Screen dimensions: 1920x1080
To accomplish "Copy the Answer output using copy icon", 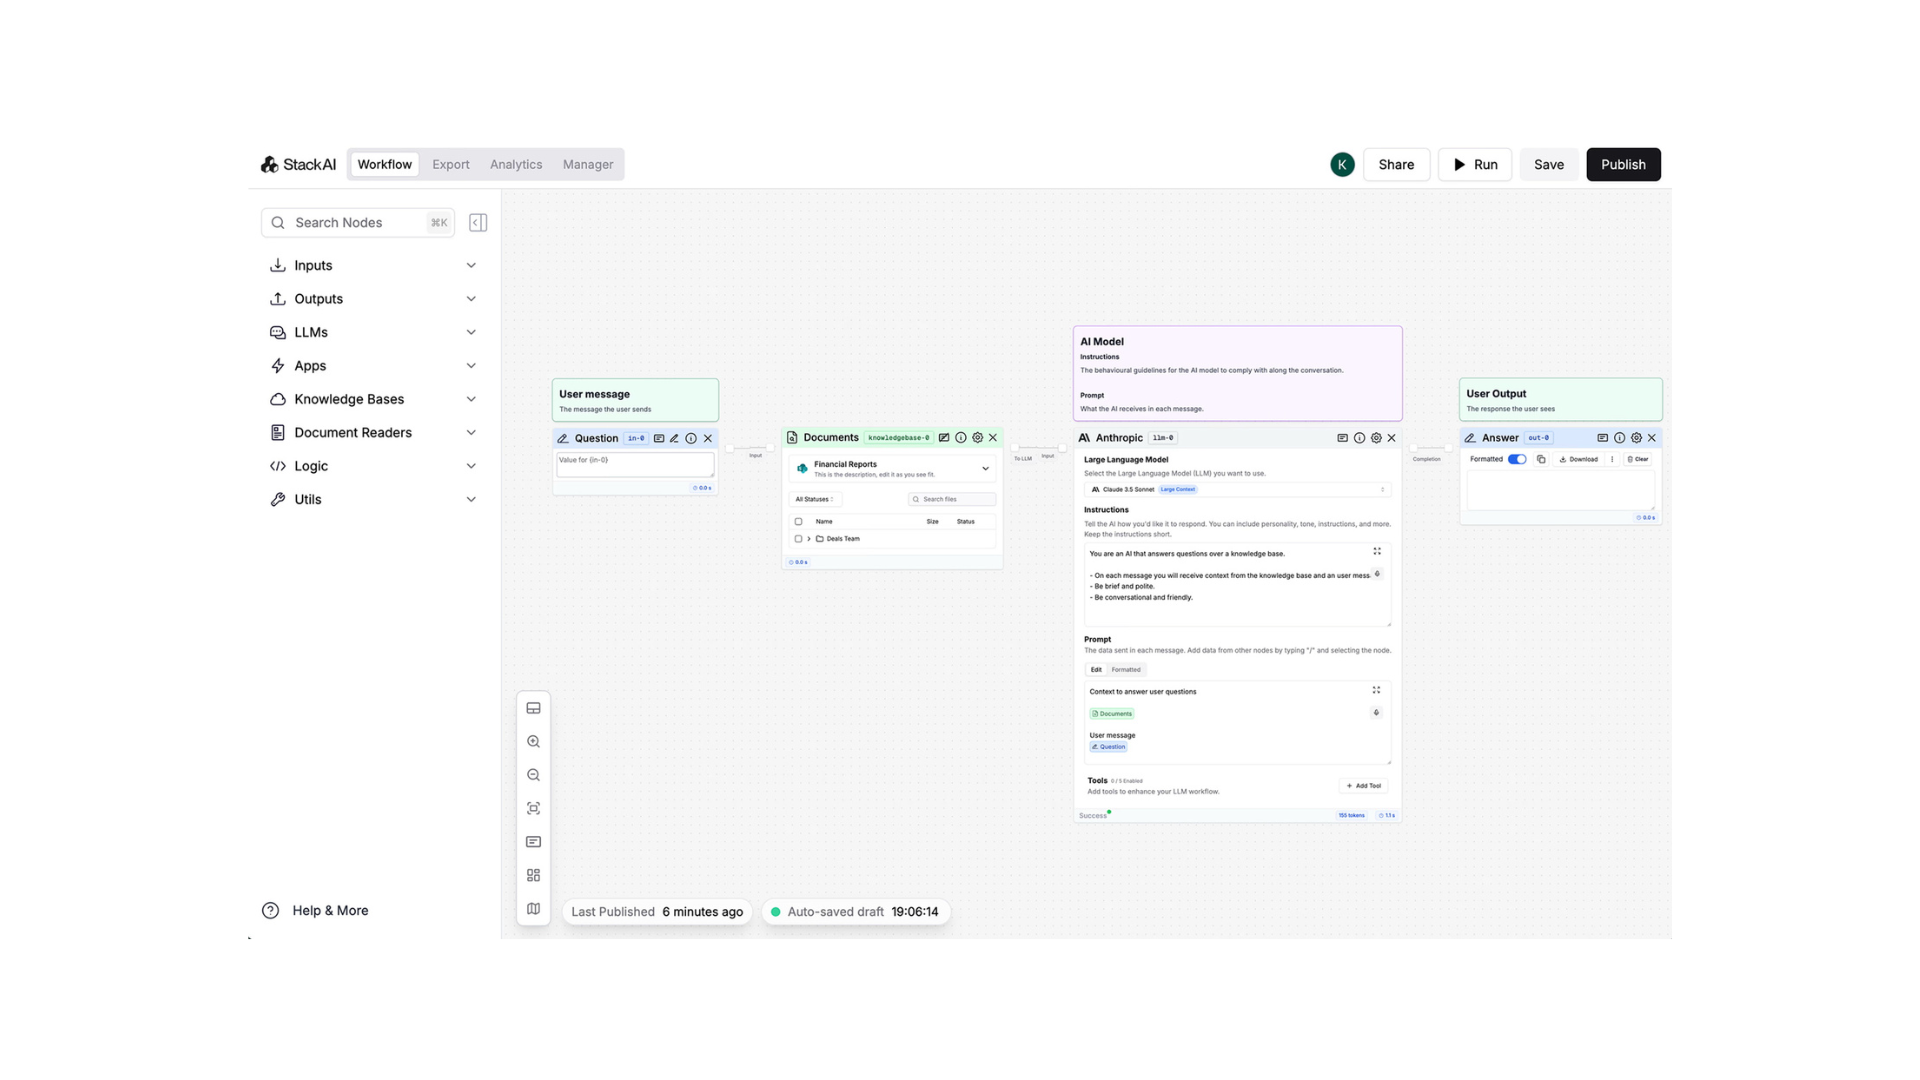I will tap(1541, 459).
